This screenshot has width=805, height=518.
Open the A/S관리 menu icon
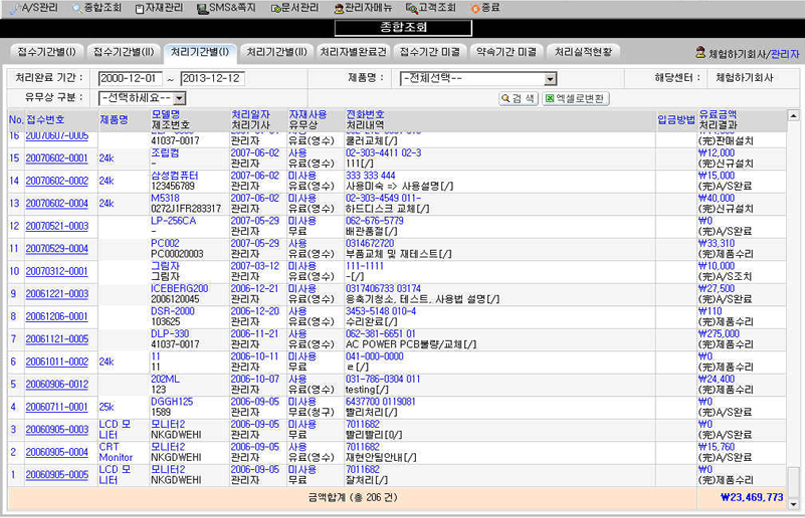[12, 8]
